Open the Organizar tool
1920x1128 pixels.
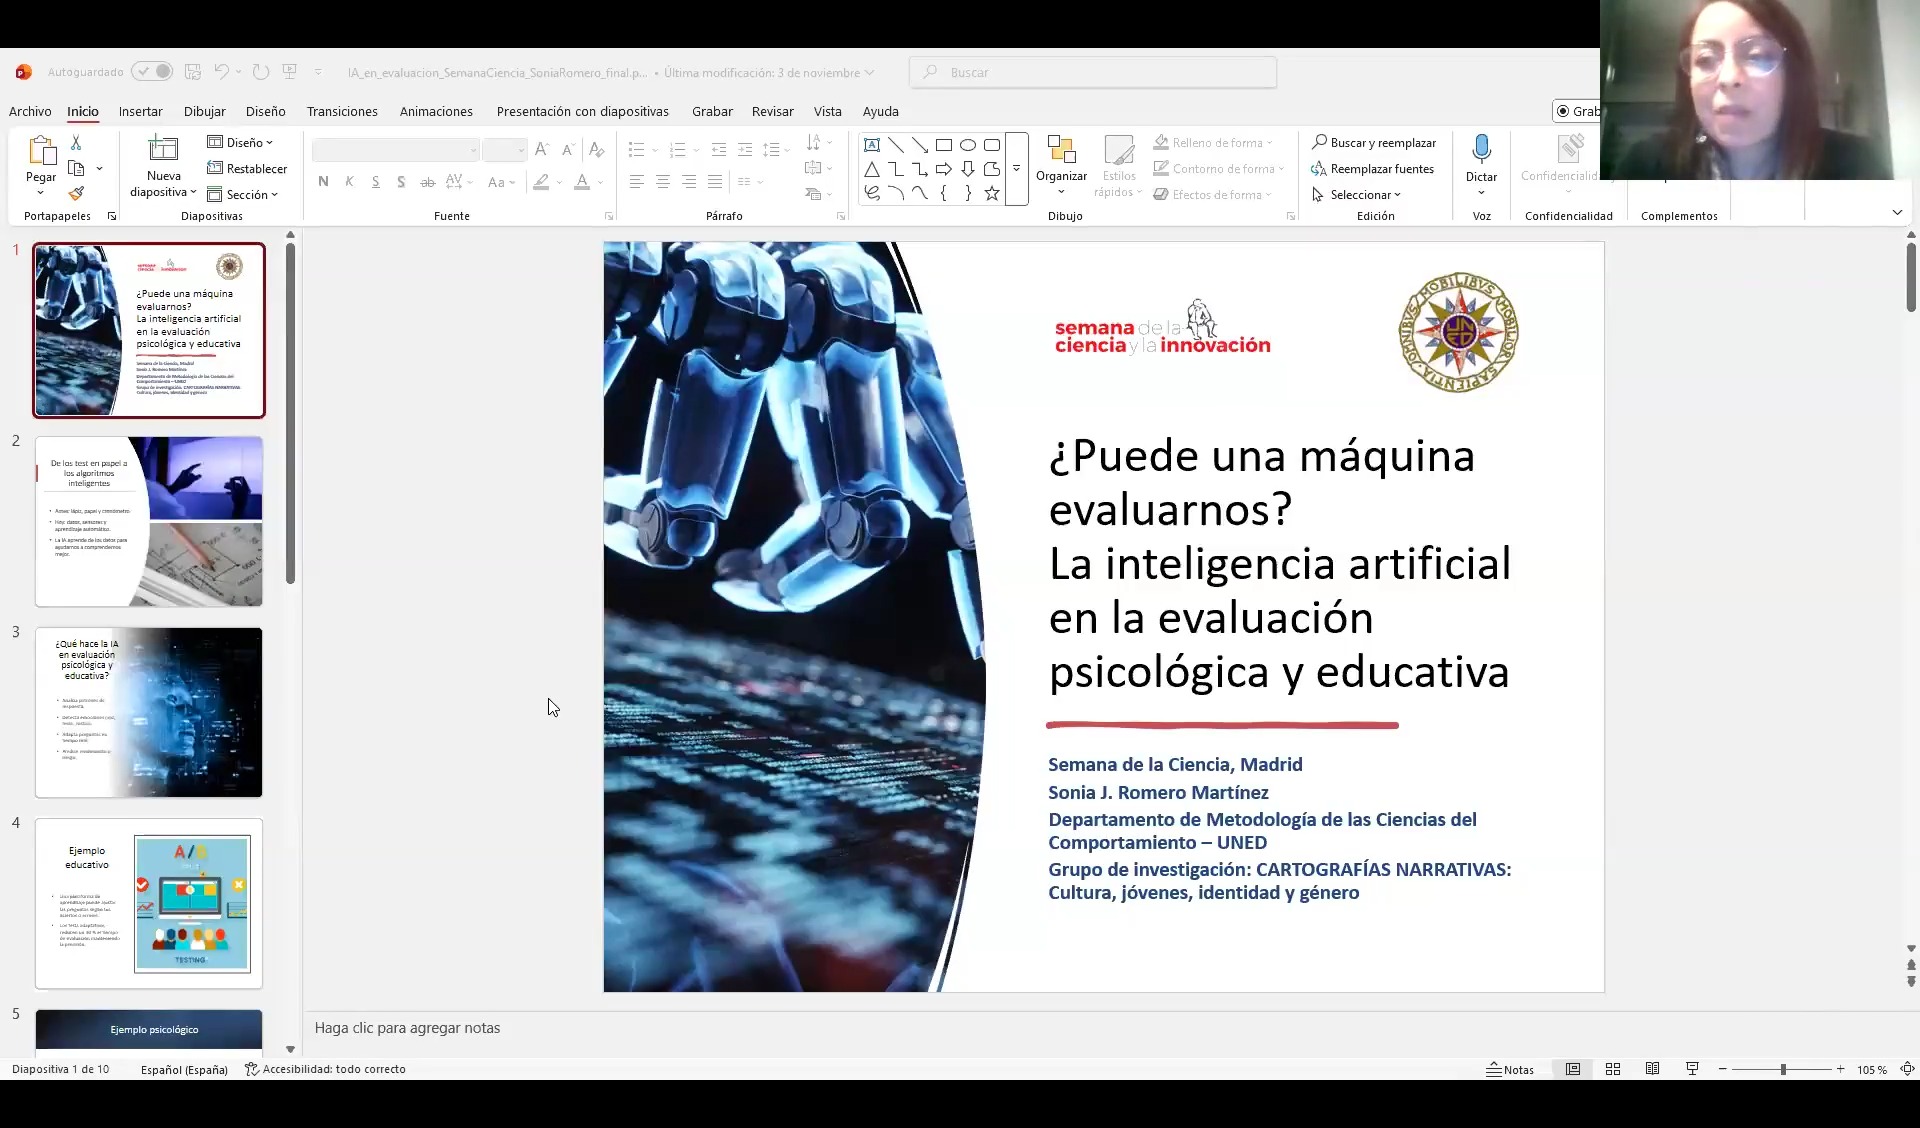click(1061, 167)
